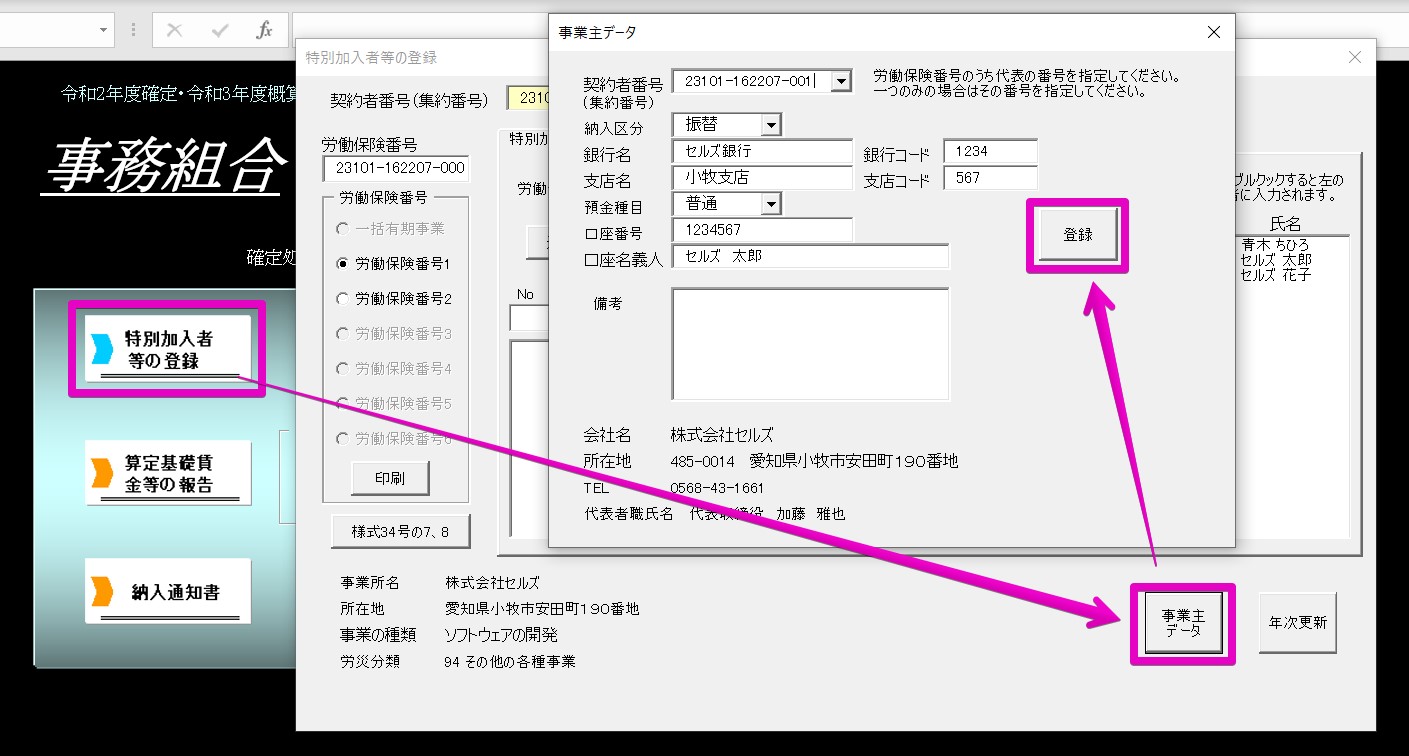Image resolution: width=1409 pixels, height=756 pixels.
Task: Click the TEL value 0568-43-1661
Action: coord(717,488)
